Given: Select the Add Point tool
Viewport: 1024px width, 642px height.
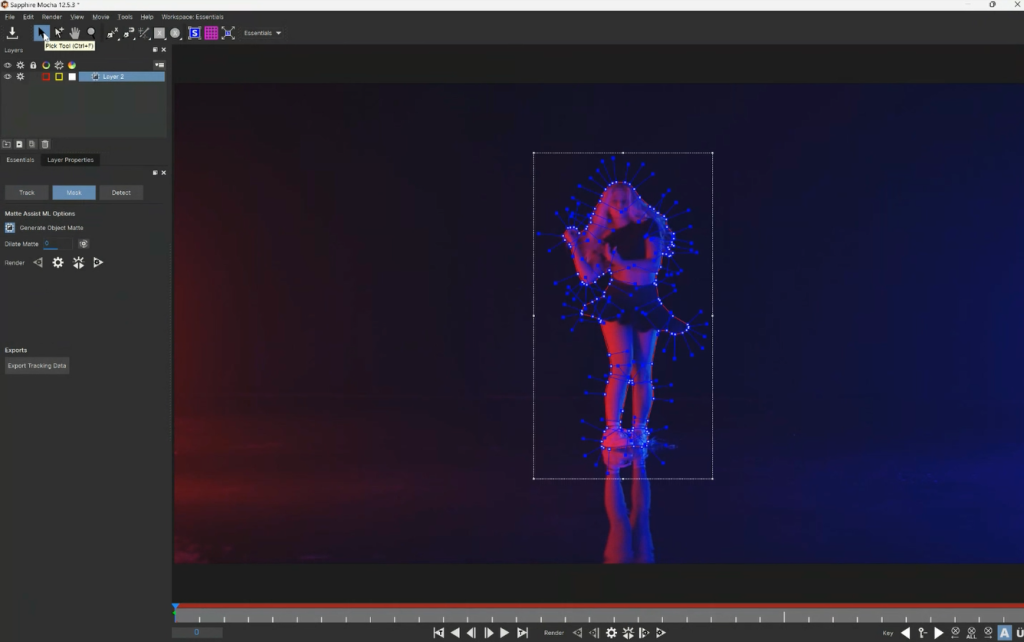Looking at the screenshot, I should point(58,33).
